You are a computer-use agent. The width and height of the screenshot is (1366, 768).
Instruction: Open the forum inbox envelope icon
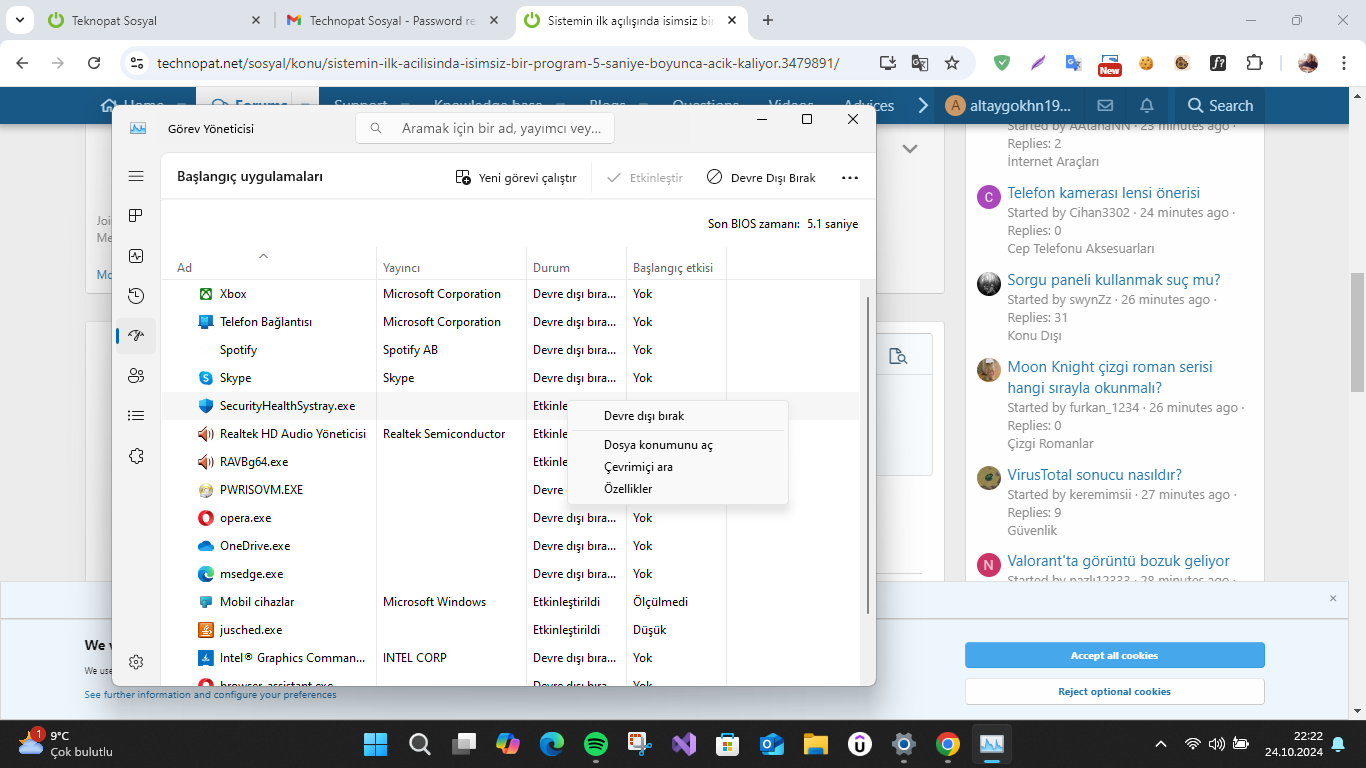(1105, 105)
